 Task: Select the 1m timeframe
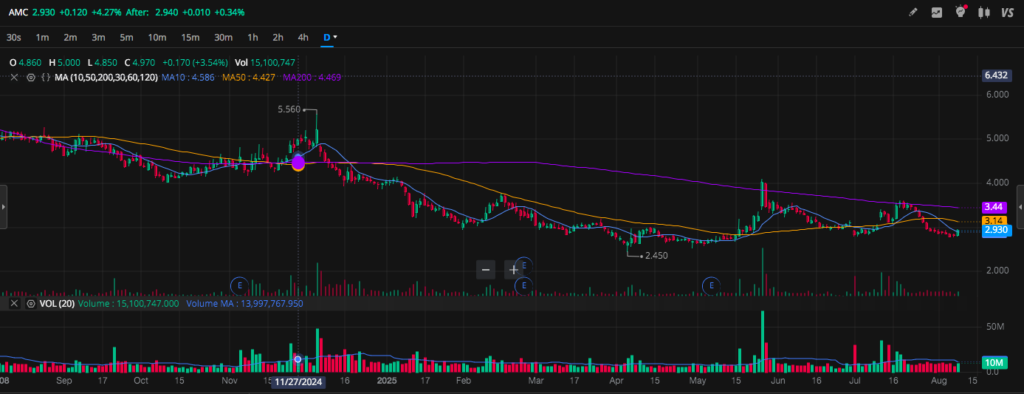[42, 37]
